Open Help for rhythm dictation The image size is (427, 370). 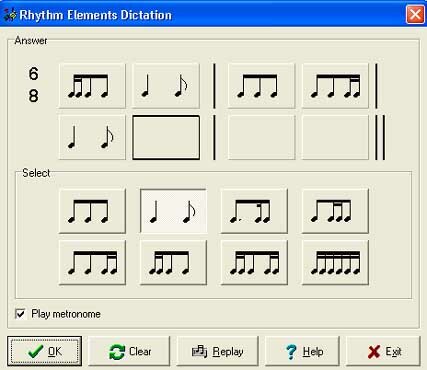(x=303, y=351)
